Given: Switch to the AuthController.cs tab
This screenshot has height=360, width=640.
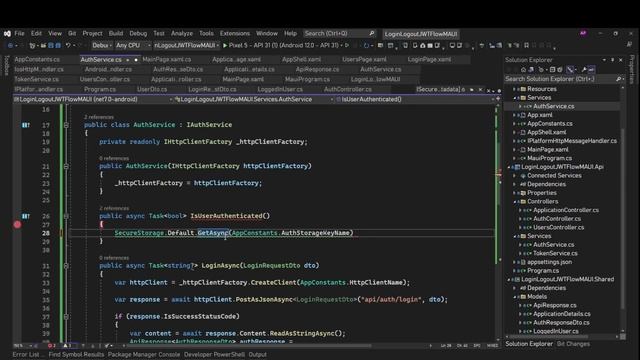Looking at the screenshot, I should click(x=348, y=89).
